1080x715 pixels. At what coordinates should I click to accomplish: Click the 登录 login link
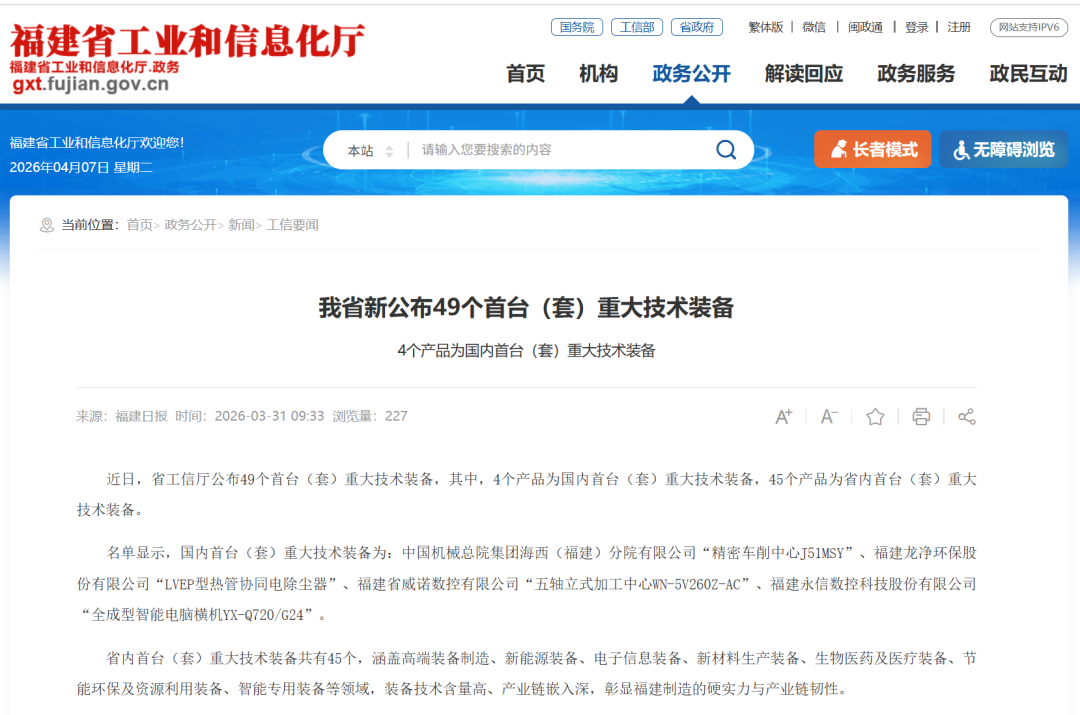(916, 27)
